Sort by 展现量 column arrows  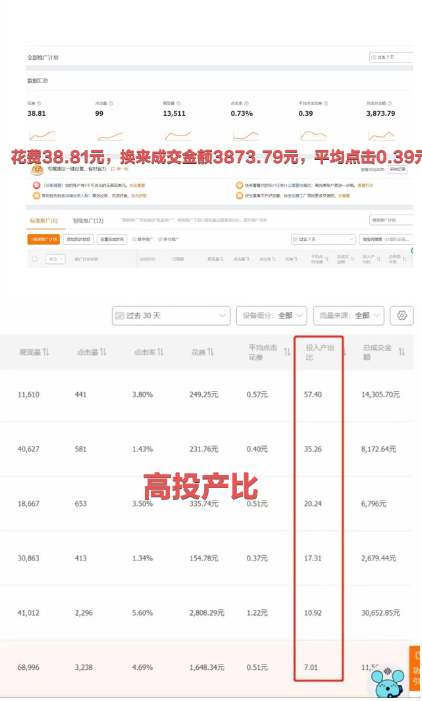46,352
